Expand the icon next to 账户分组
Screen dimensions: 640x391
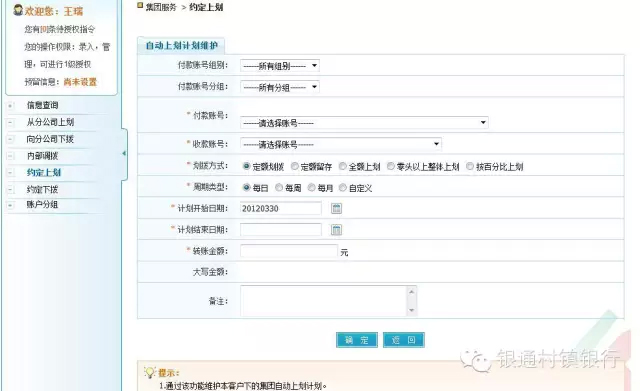[x=11, y=205]
